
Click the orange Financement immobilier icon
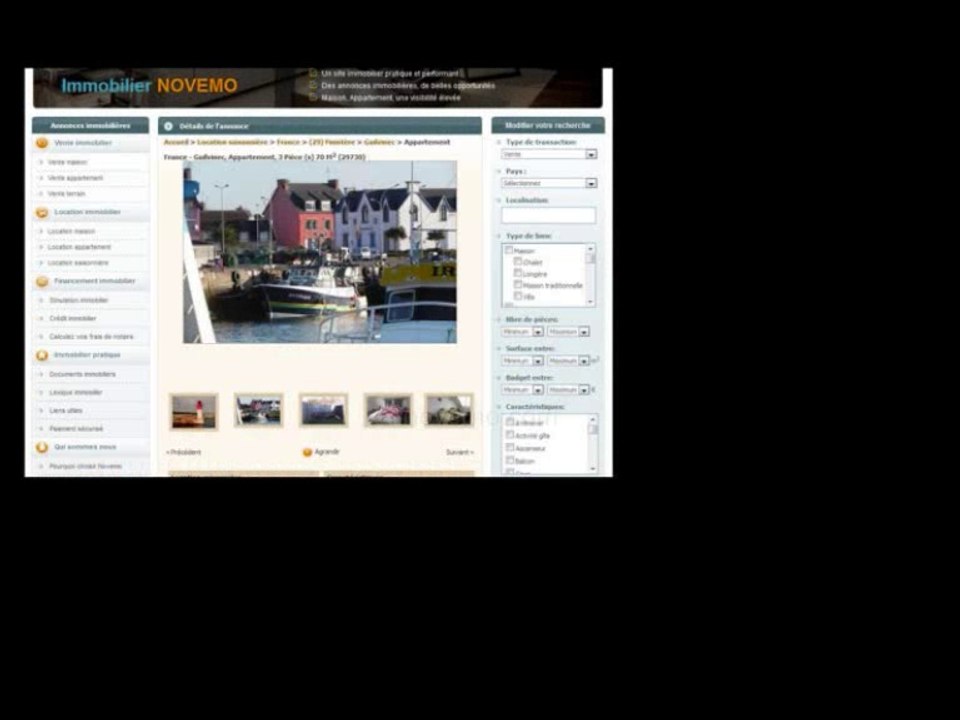click(42, 282)
